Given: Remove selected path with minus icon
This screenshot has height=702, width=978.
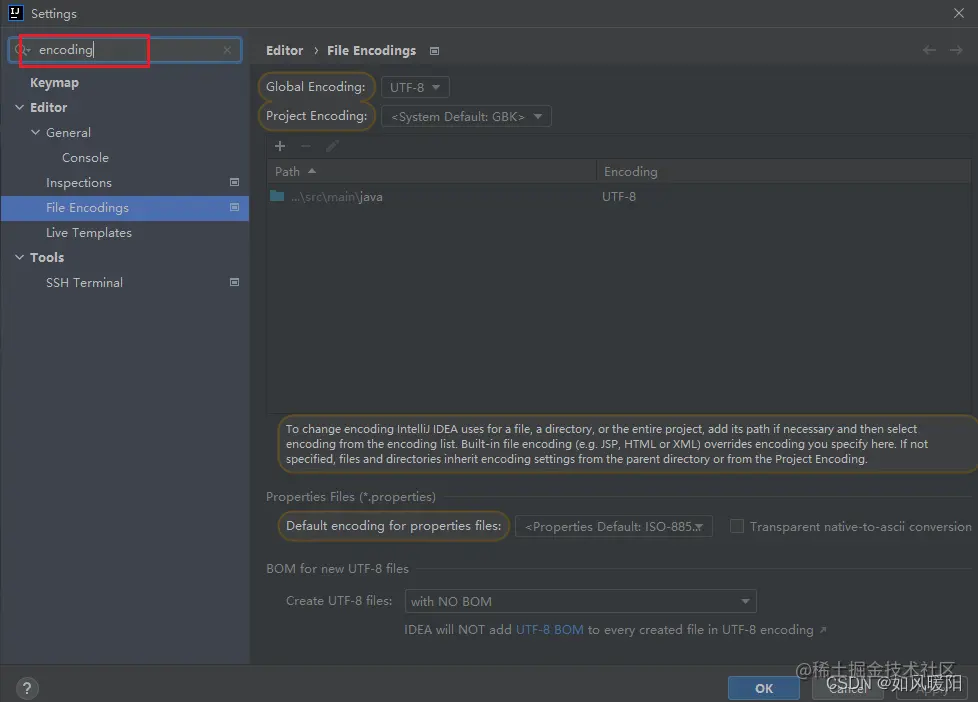Looking at the screenshot, I should coord(306,146).
